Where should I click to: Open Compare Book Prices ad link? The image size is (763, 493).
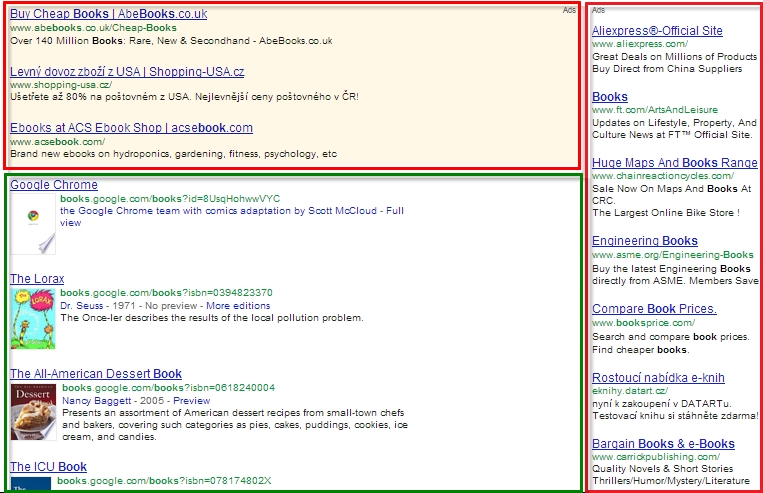[654, 309]
